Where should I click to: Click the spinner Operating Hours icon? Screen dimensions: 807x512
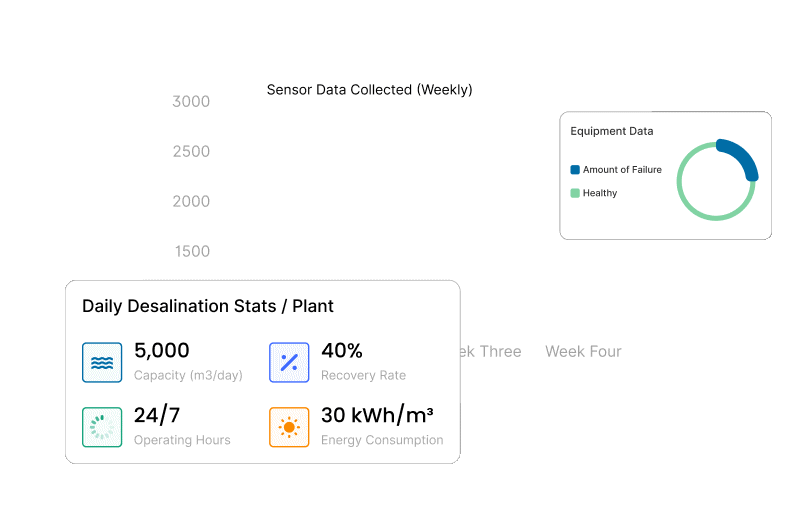[x=101, y=427]
